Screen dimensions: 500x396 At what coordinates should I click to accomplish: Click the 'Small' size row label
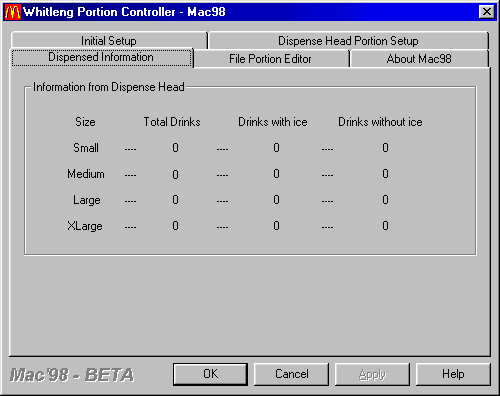[86, 148]
